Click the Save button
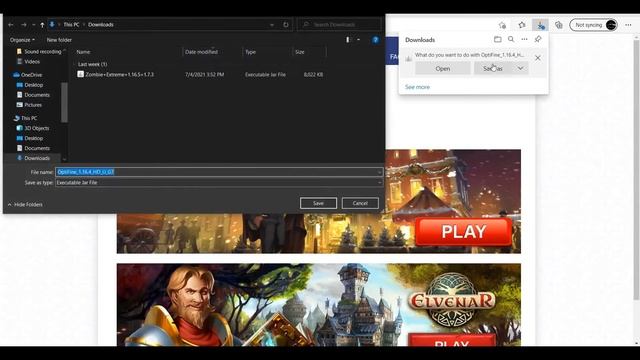 [x=318, y=203]
